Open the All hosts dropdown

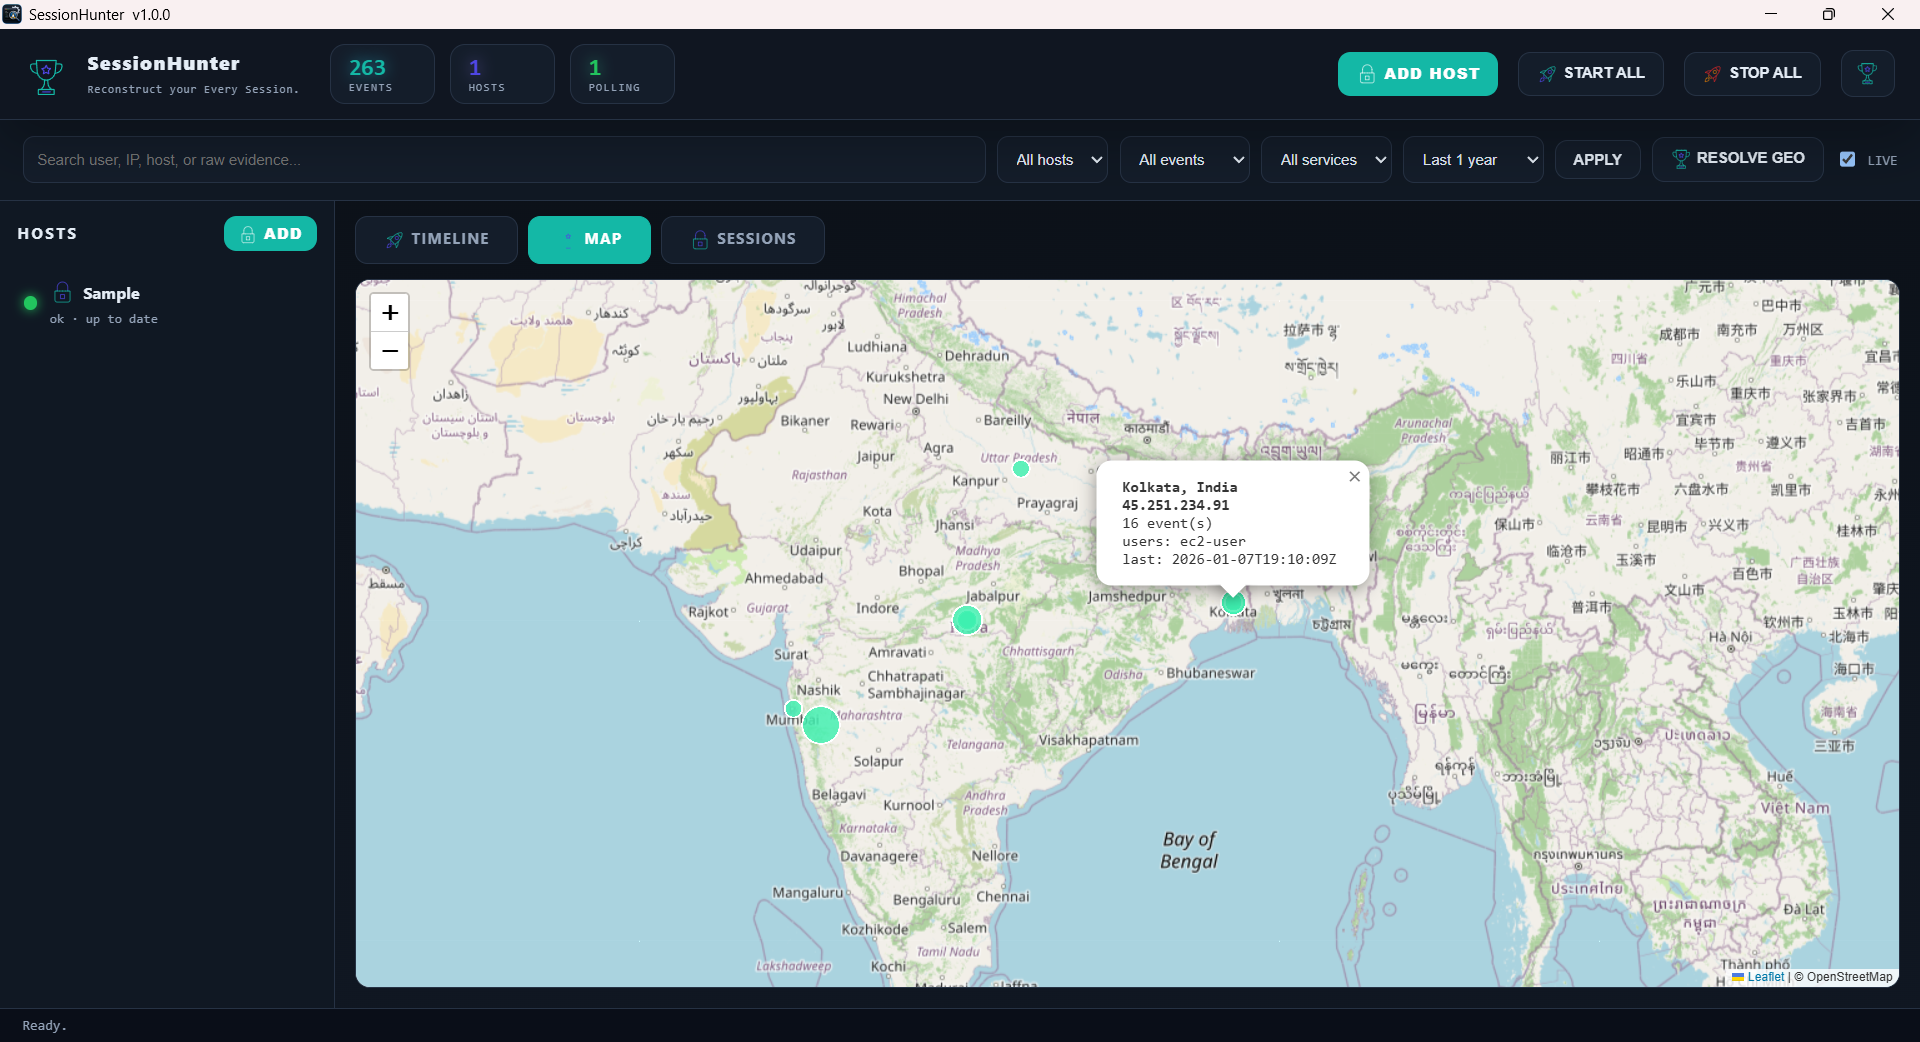click(1052, 160)
